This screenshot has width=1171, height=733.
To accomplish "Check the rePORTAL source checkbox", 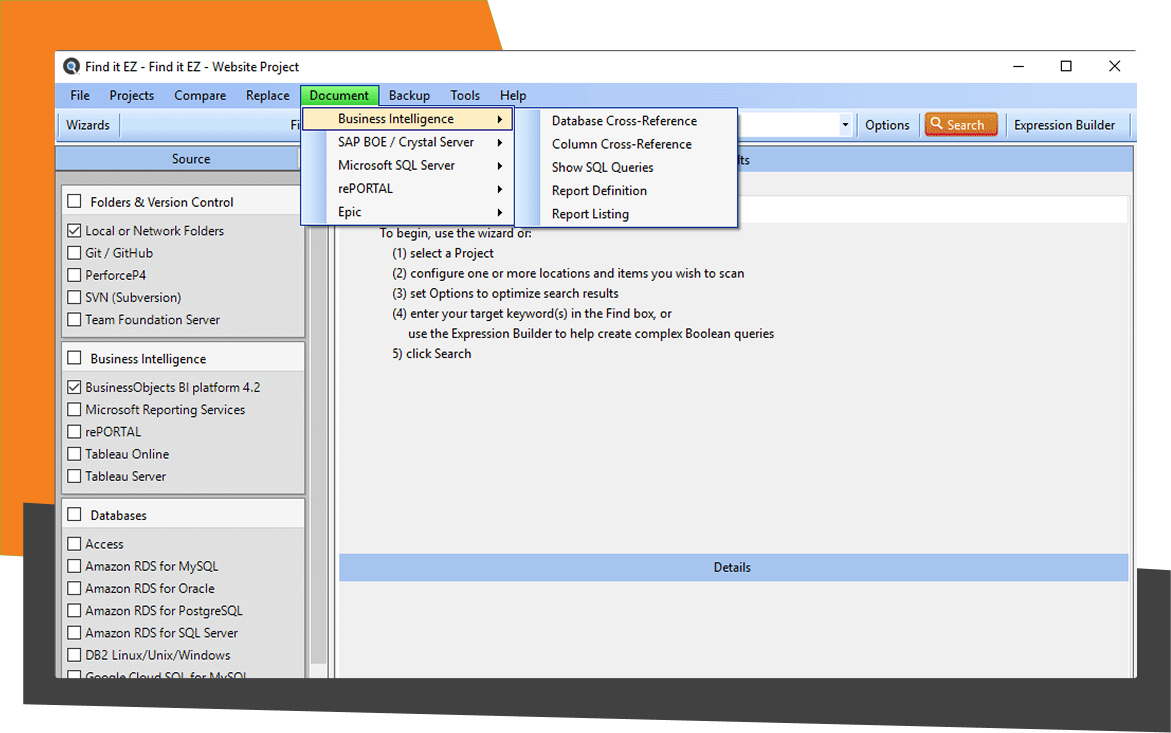I will tap(74, 431).
